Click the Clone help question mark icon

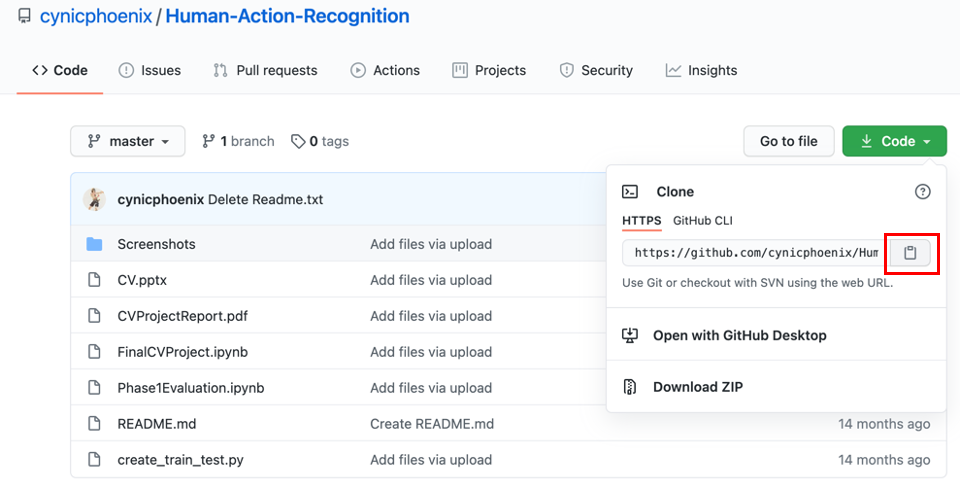click(922, 192)
